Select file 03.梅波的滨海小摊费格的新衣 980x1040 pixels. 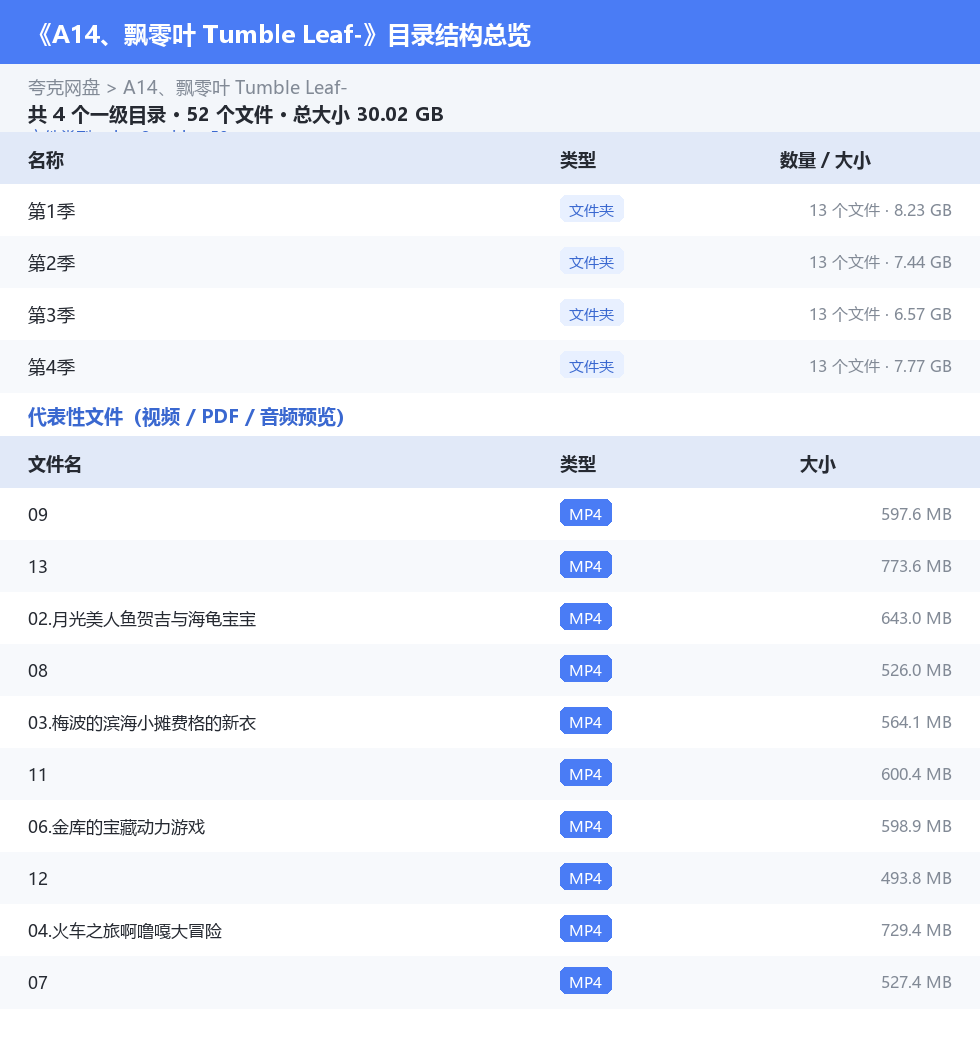142,723
